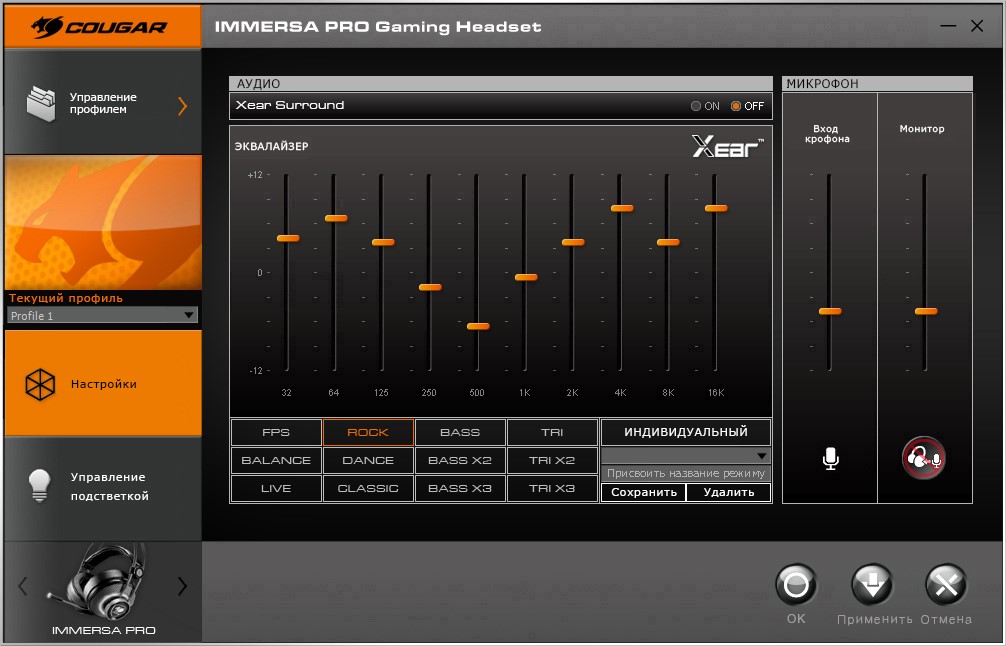Click the Xear logo in equalizer
Image resolution: width=1006 pixels, height=646 pixels.
728,147
